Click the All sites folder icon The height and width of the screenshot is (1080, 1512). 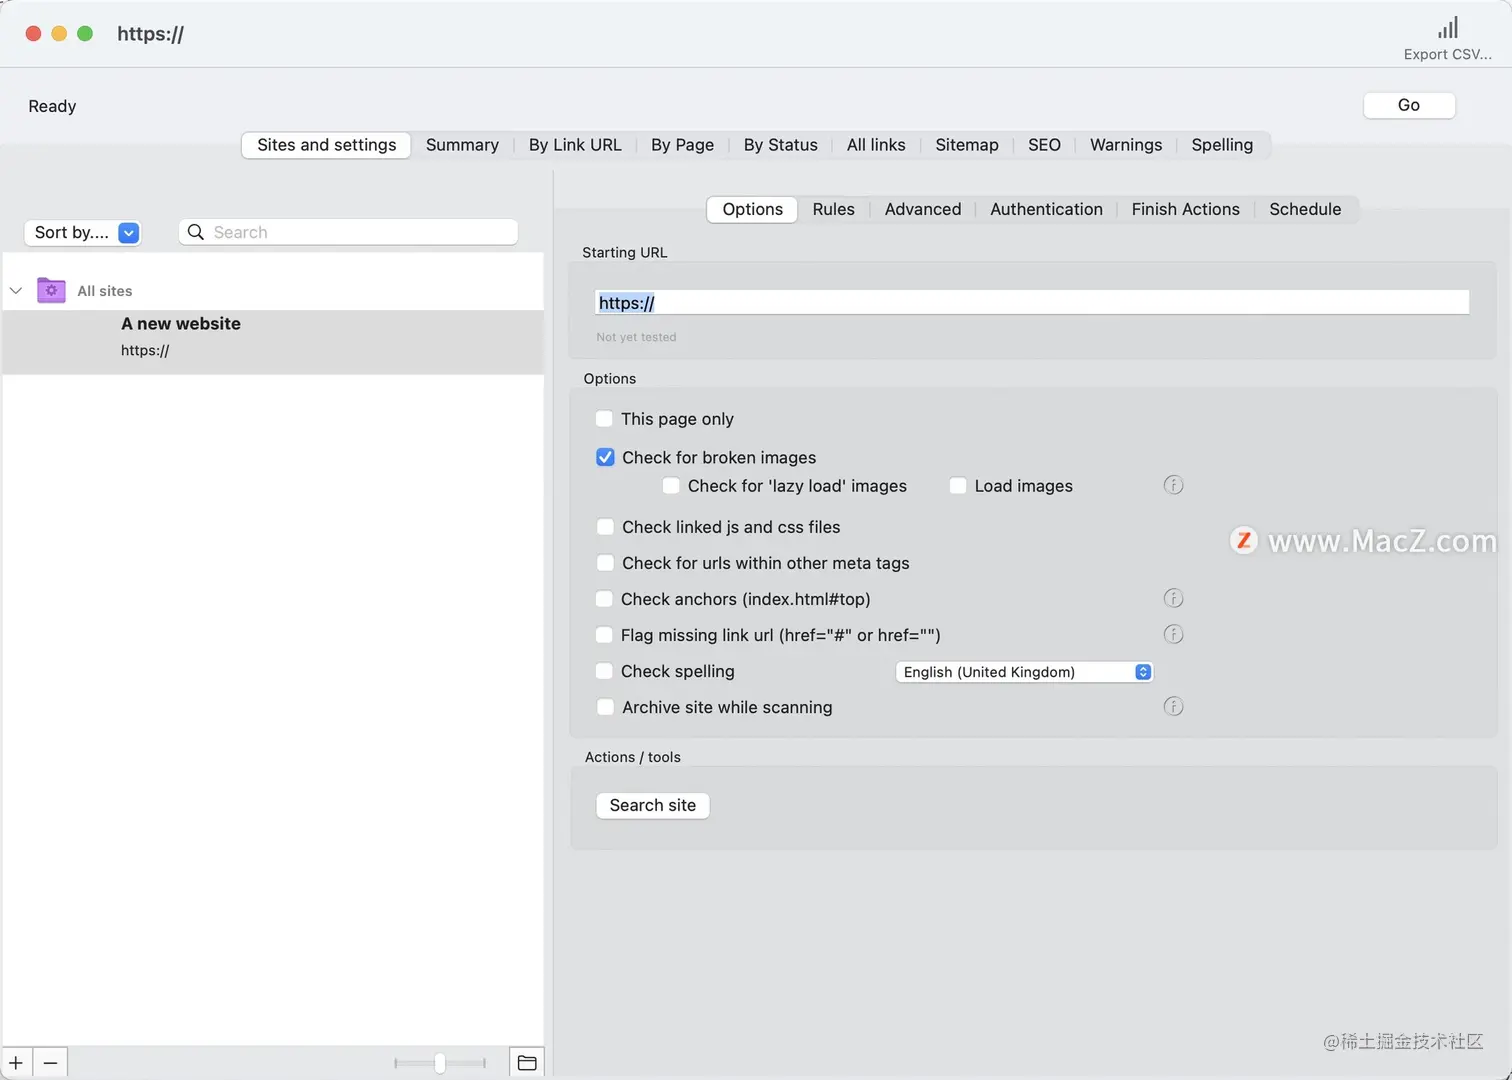click(51, 290)
